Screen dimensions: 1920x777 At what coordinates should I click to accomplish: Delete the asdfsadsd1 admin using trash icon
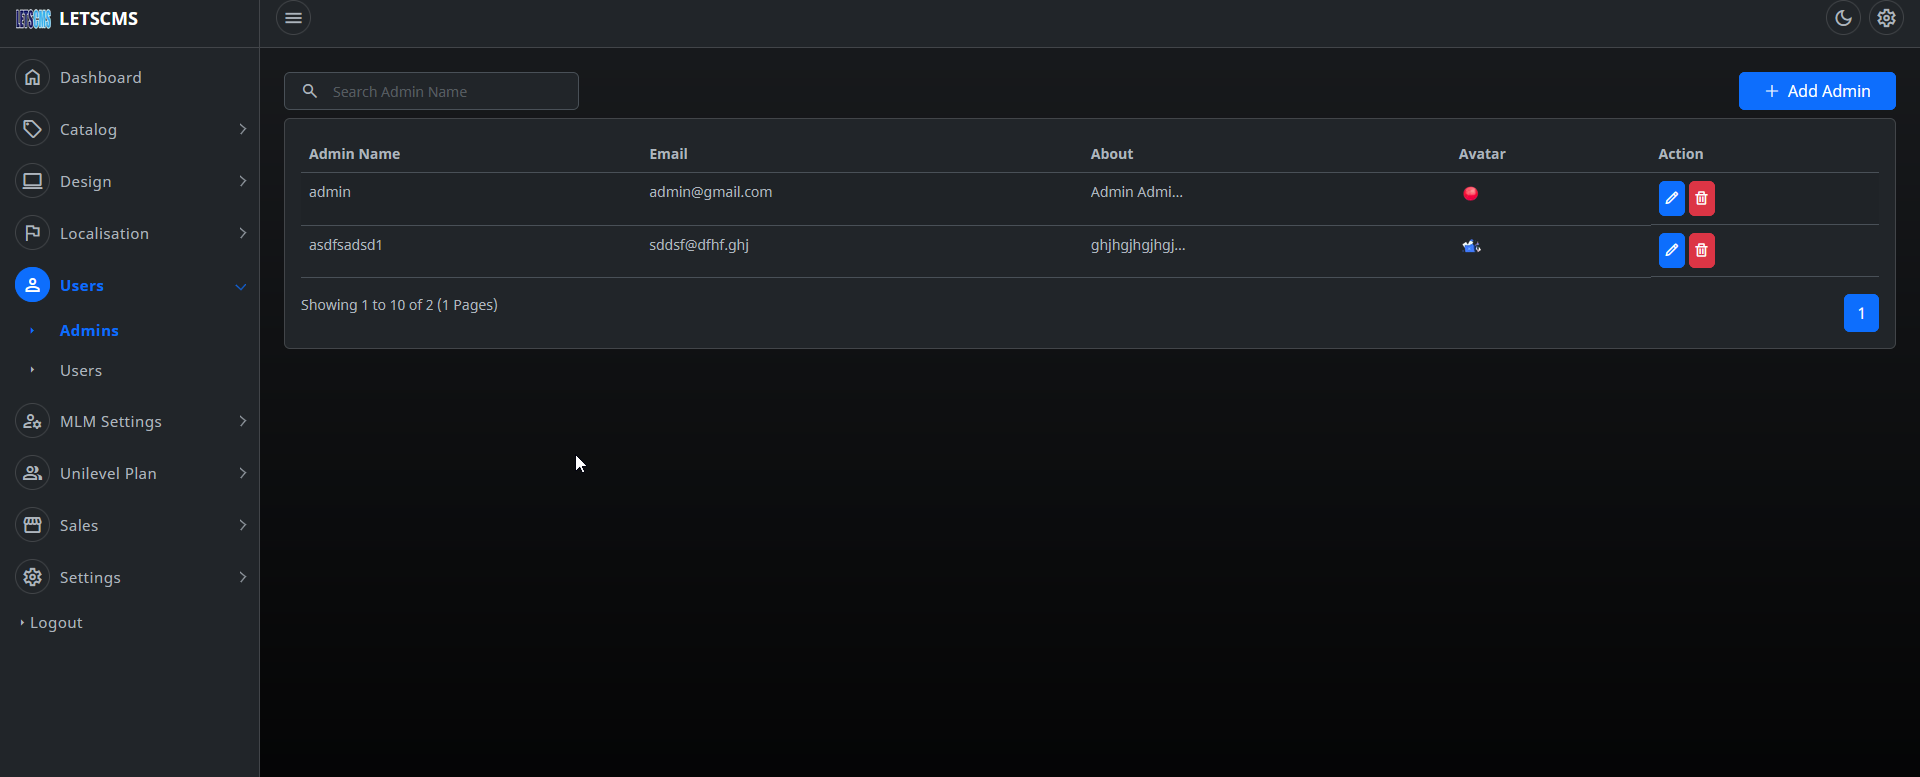(x=1701, y=250)
